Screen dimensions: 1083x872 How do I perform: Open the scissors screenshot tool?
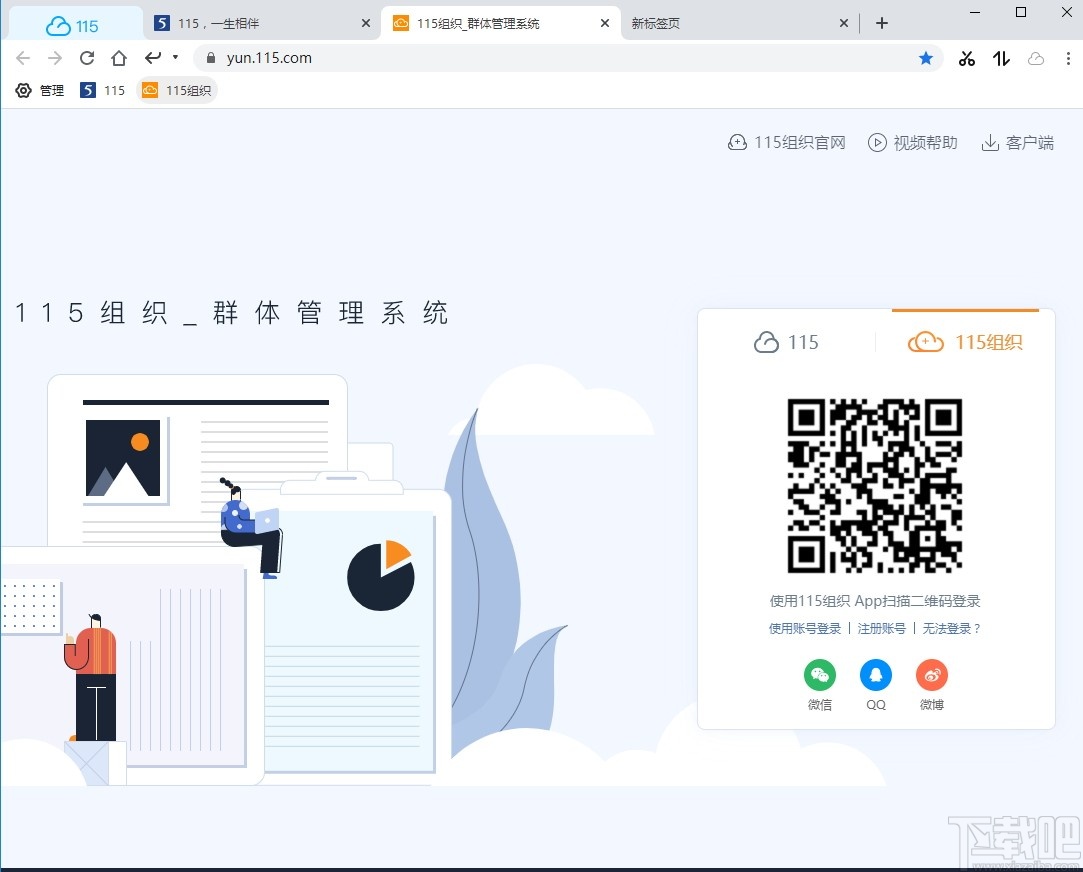[x=966, y=59]
